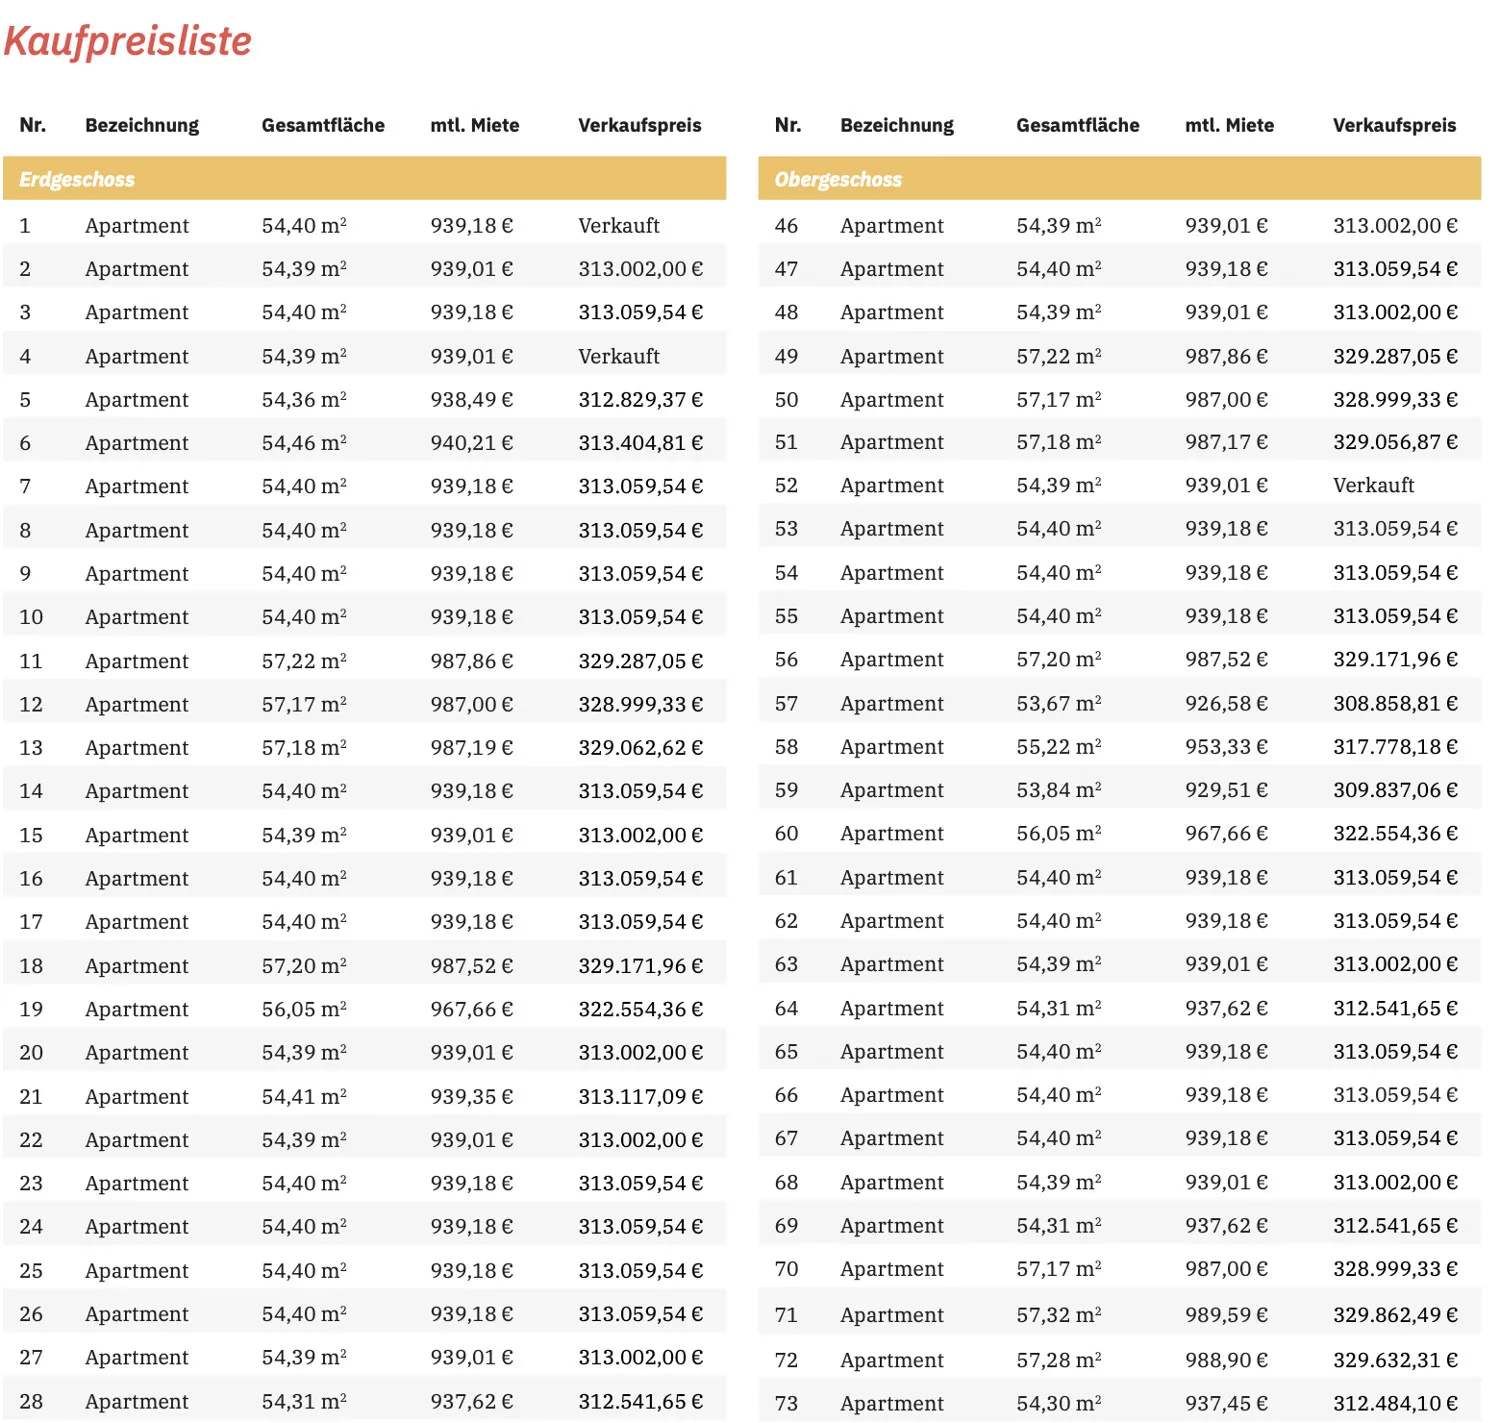The height and width of the screenshot is (1423, 1500).
Task: Click the right Gesamtfläche column header
Action: [1078, 125]
